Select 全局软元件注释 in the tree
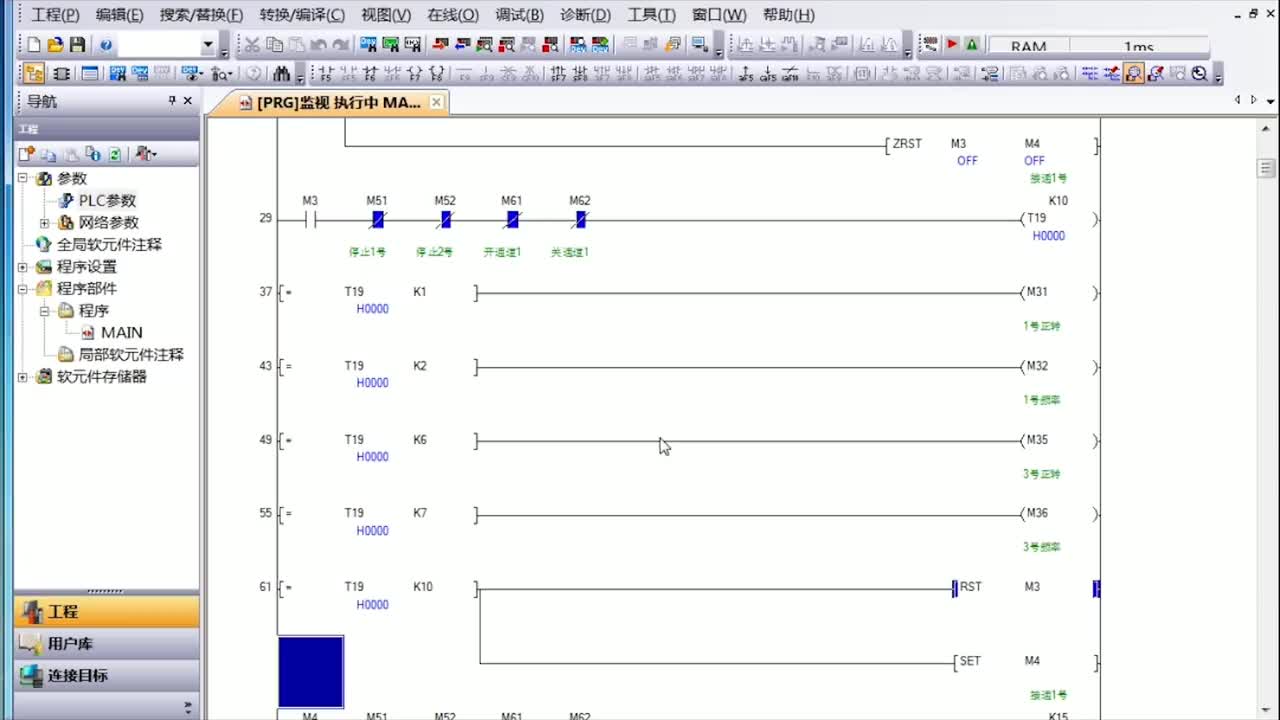Image resolution: width=1280 pixels, height=720 pixels. (x=109, y=244)
